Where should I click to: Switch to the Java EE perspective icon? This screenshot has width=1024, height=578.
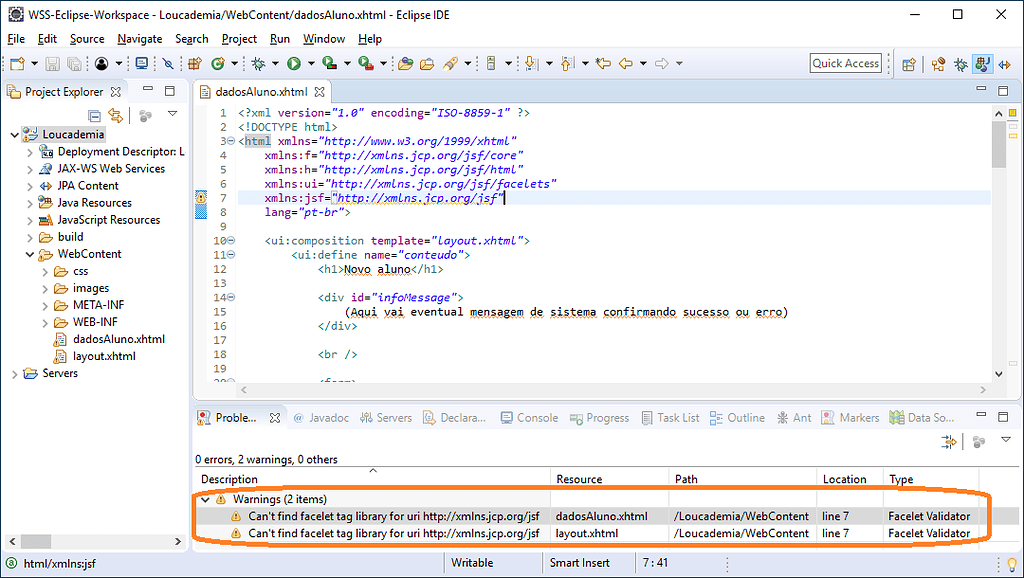pos(983,64)
